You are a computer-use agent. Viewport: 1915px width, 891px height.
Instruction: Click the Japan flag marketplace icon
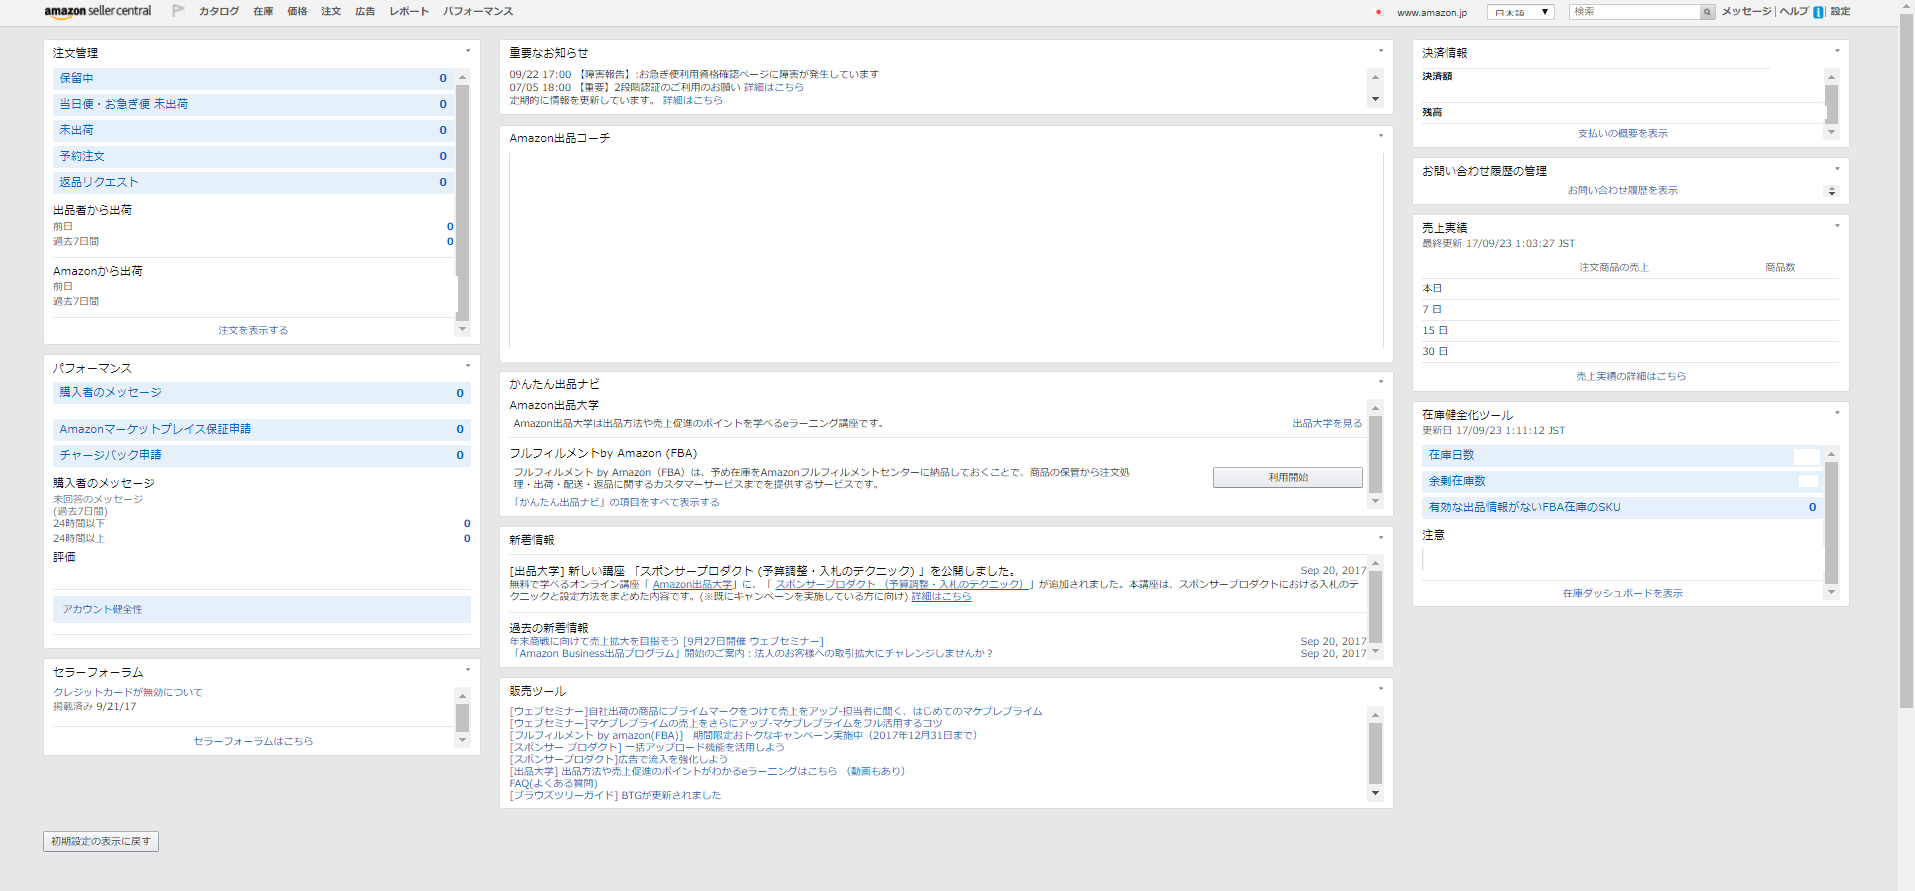click(x=1378, y=12)
